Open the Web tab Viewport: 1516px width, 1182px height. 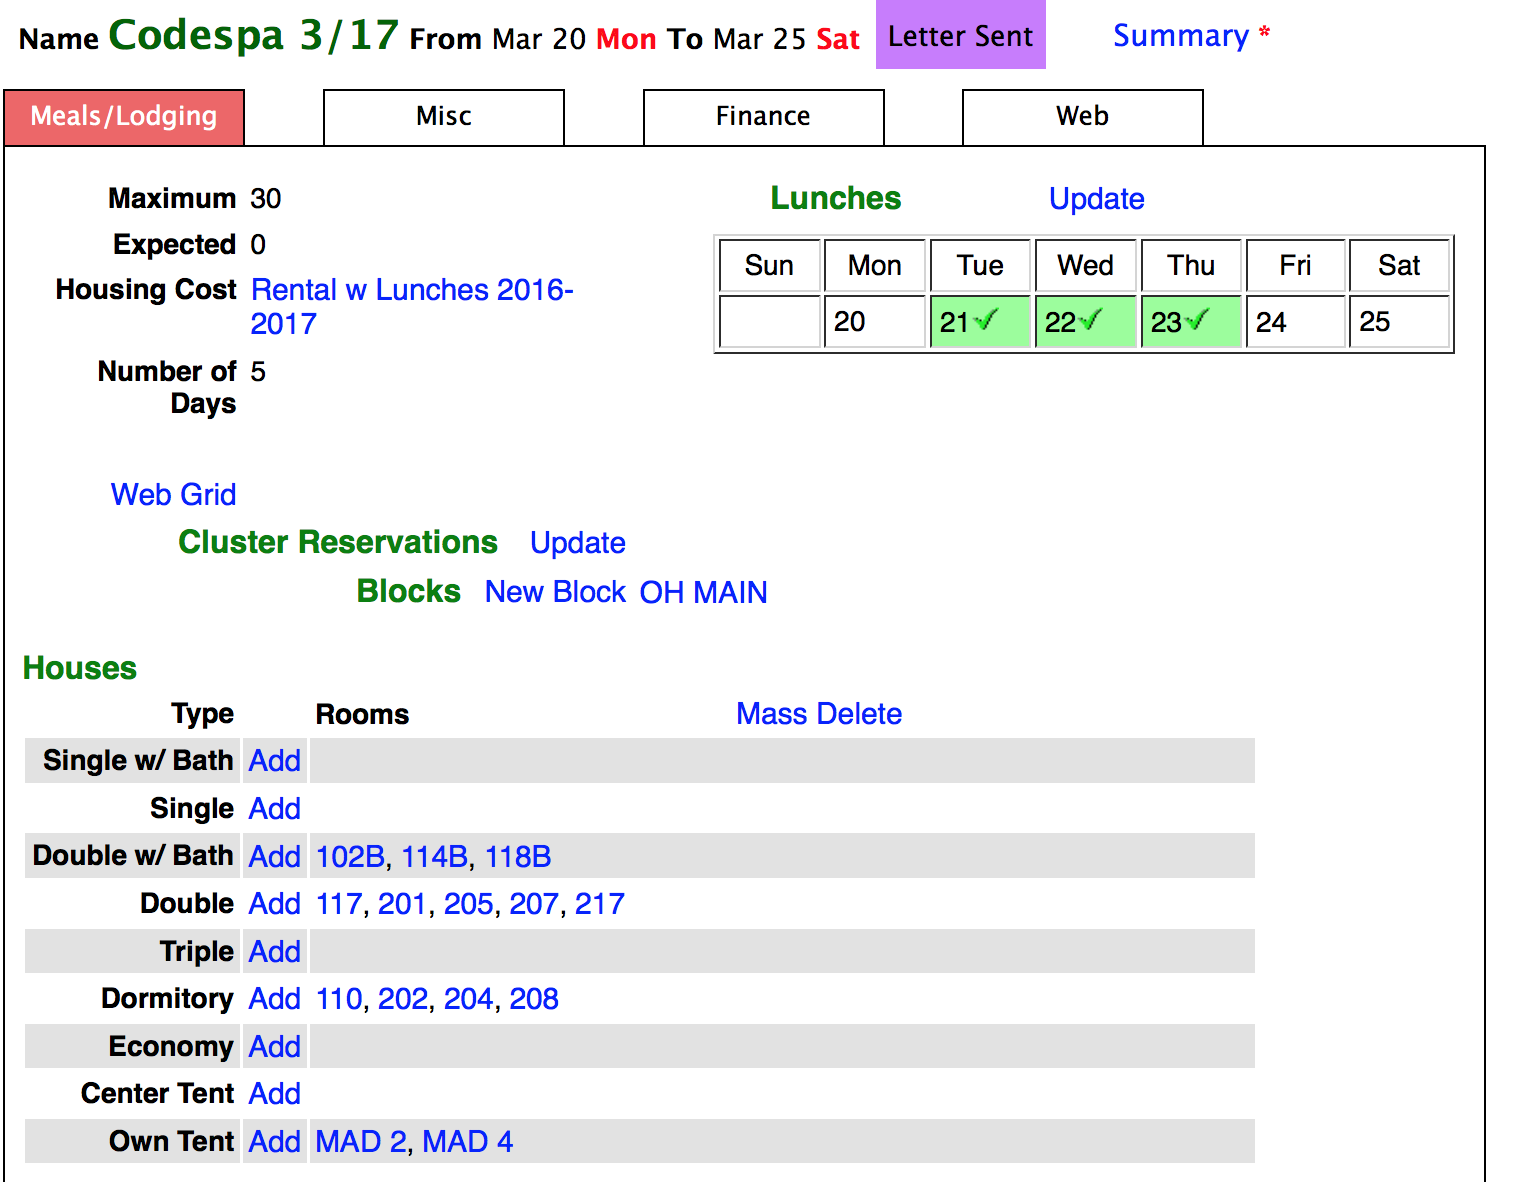coord(1082,117)
